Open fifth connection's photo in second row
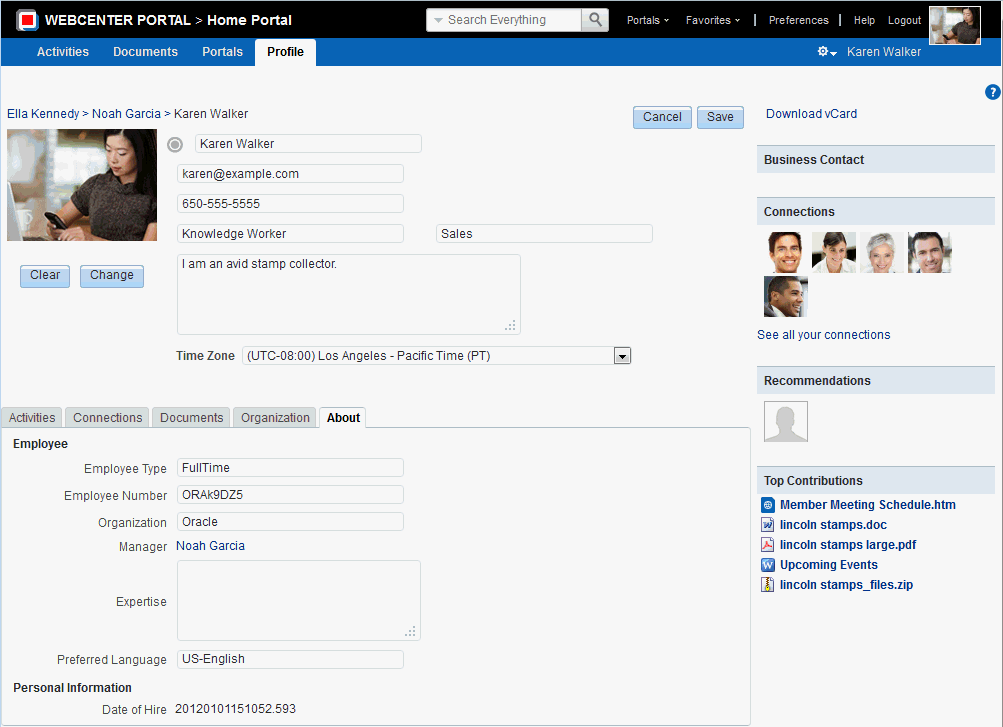This screenshot has height=727, width=1003. (x=786, y=297)
